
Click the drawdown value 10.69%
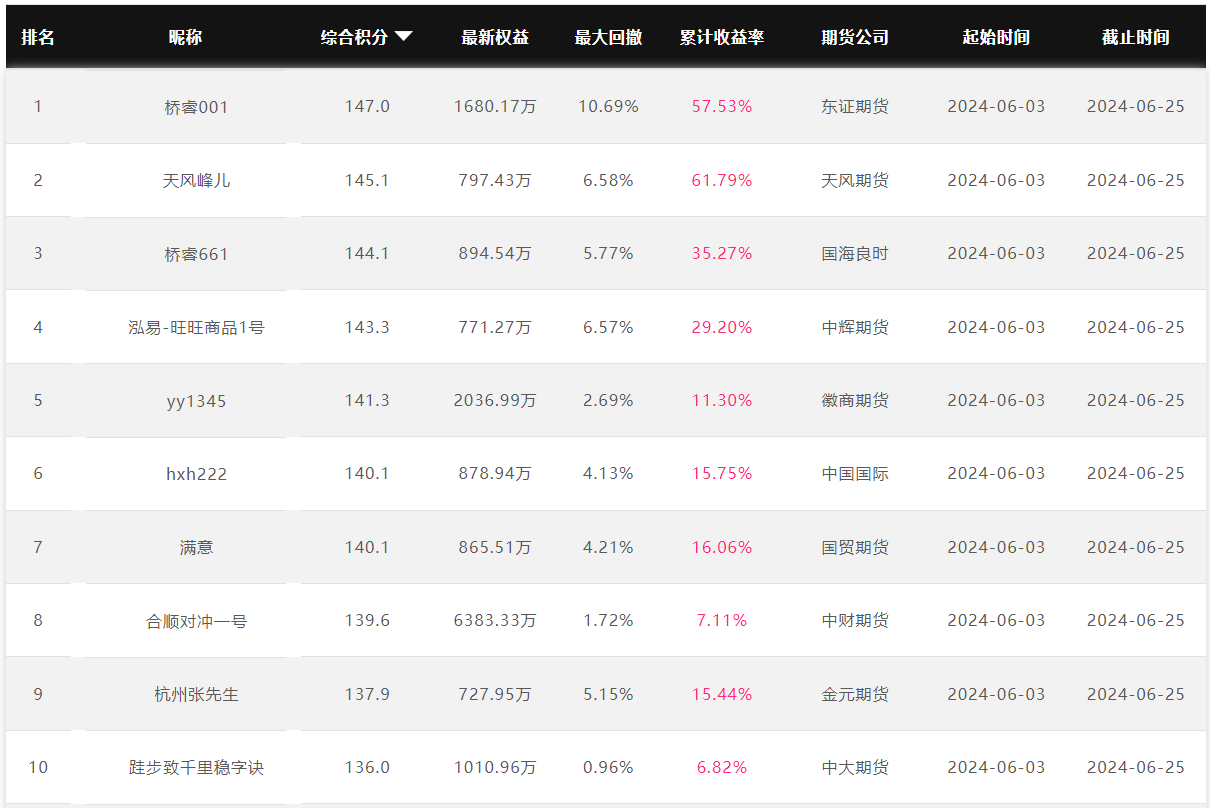click(x=608, y=106)
